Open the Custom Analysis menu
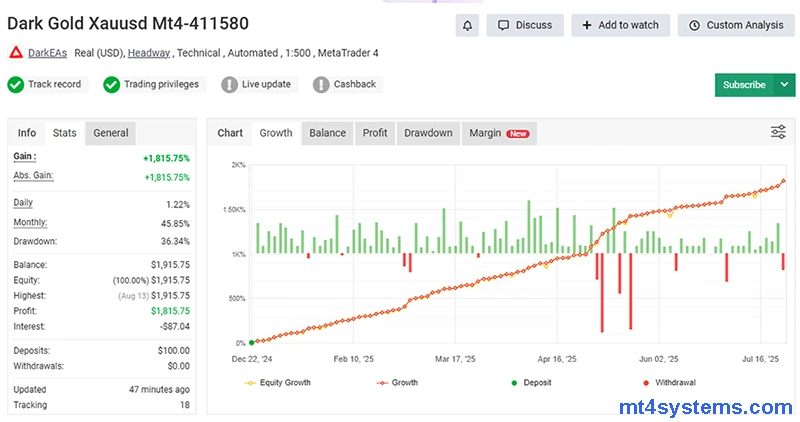The image size is (800, 422). point(736,25)
